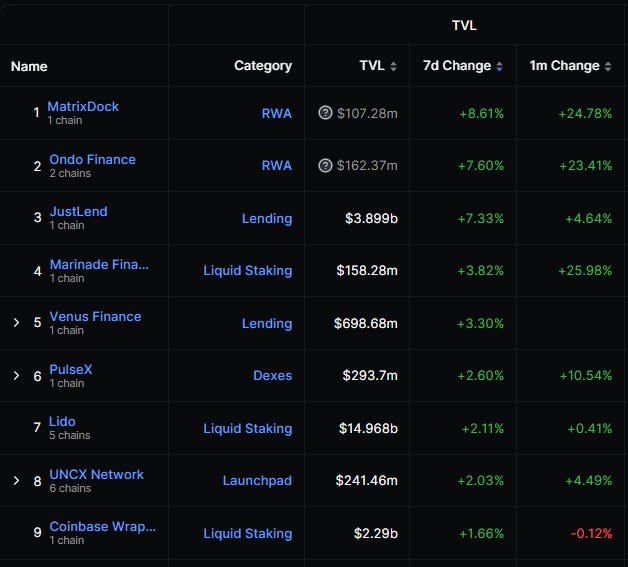628x567 pixels.
Task: Click the +8.61% 7d change value
Action: pos(481,114)
